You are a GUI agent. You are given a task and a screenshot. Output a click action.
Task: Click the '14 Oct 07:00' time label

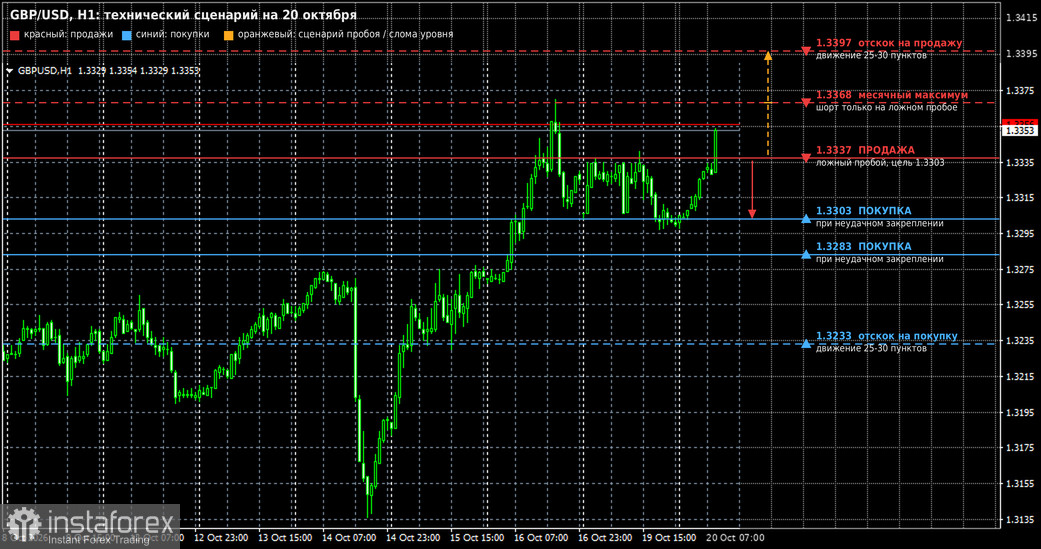click(349, 536)
